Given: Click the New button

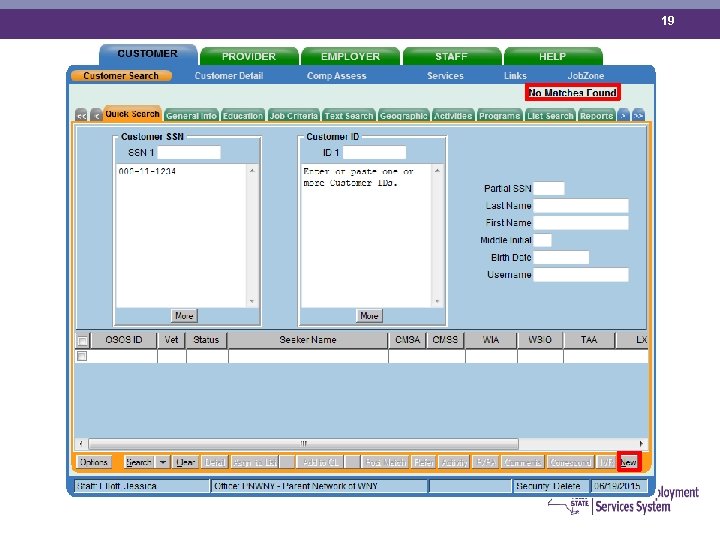Looking at the screenshot, I should (629, 462).
